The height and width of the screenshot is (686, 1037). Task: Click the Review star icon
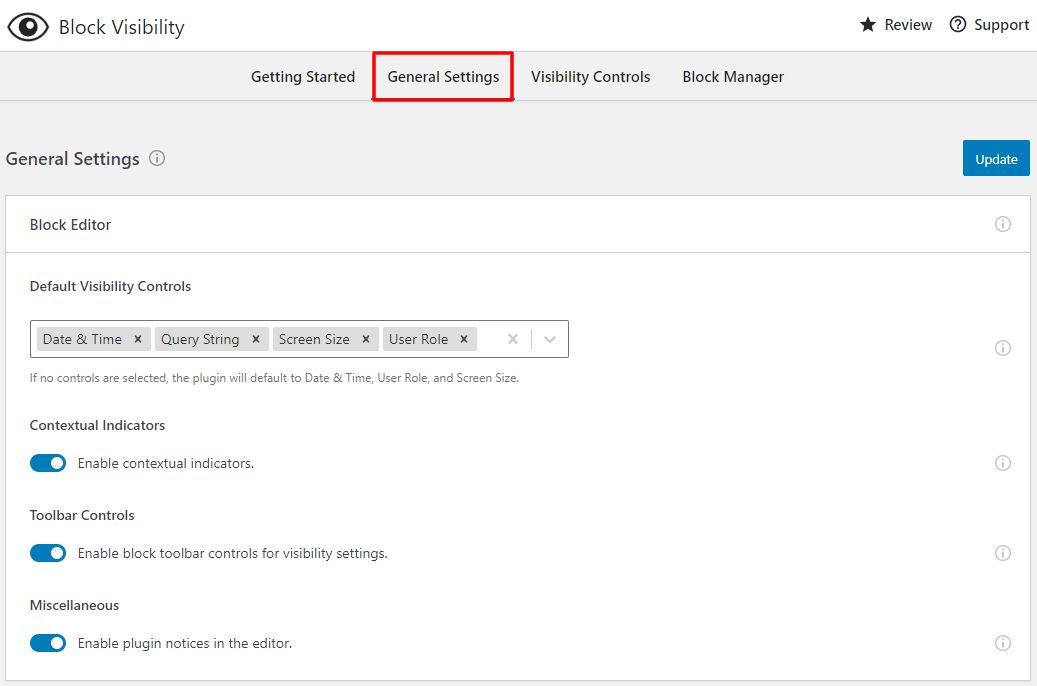[x=868, y=25]
